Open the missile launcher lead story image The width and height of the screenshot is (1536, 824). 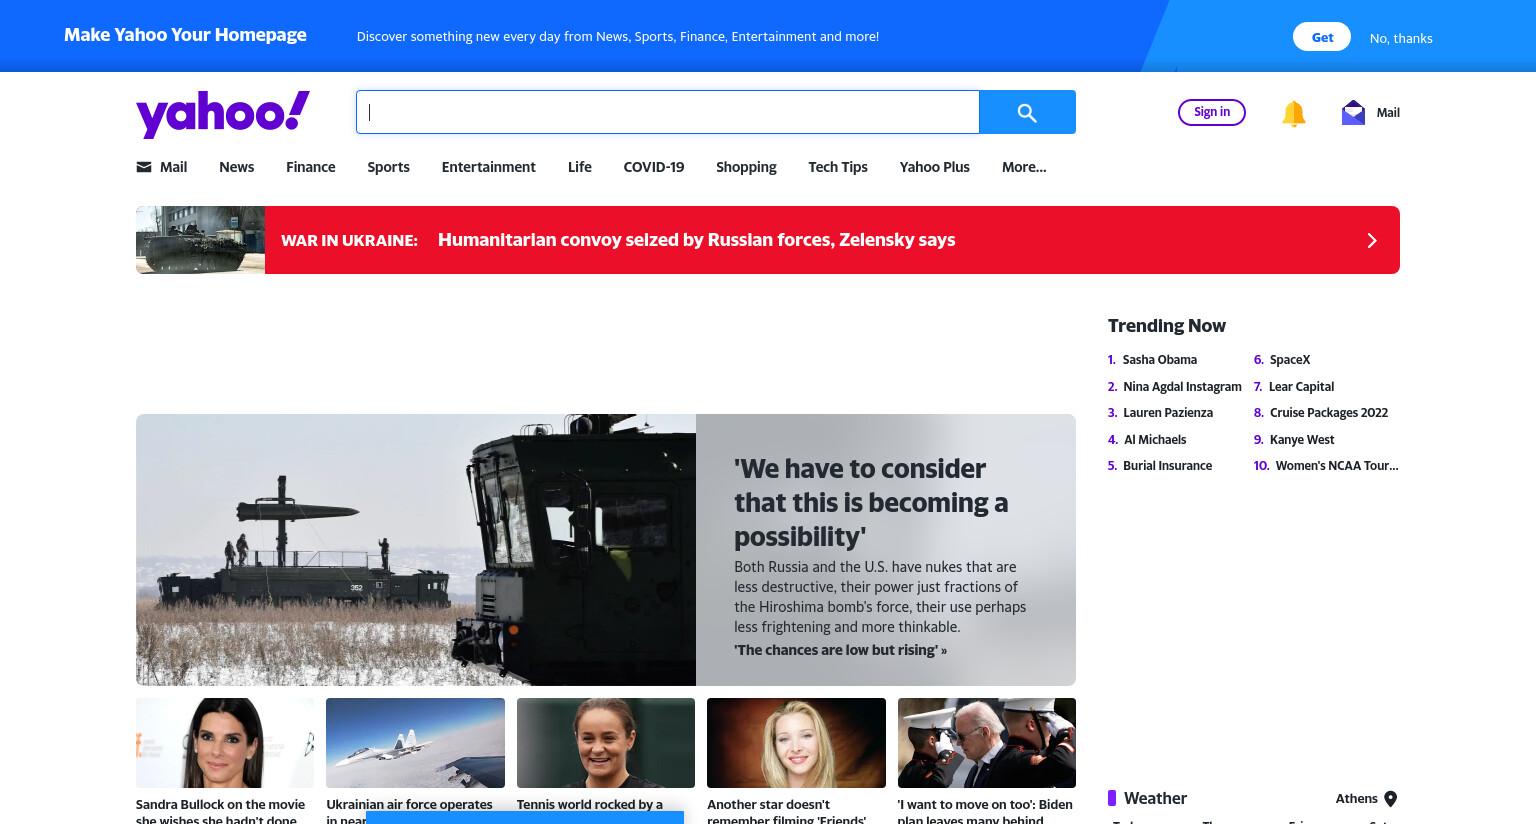(416, 550)
